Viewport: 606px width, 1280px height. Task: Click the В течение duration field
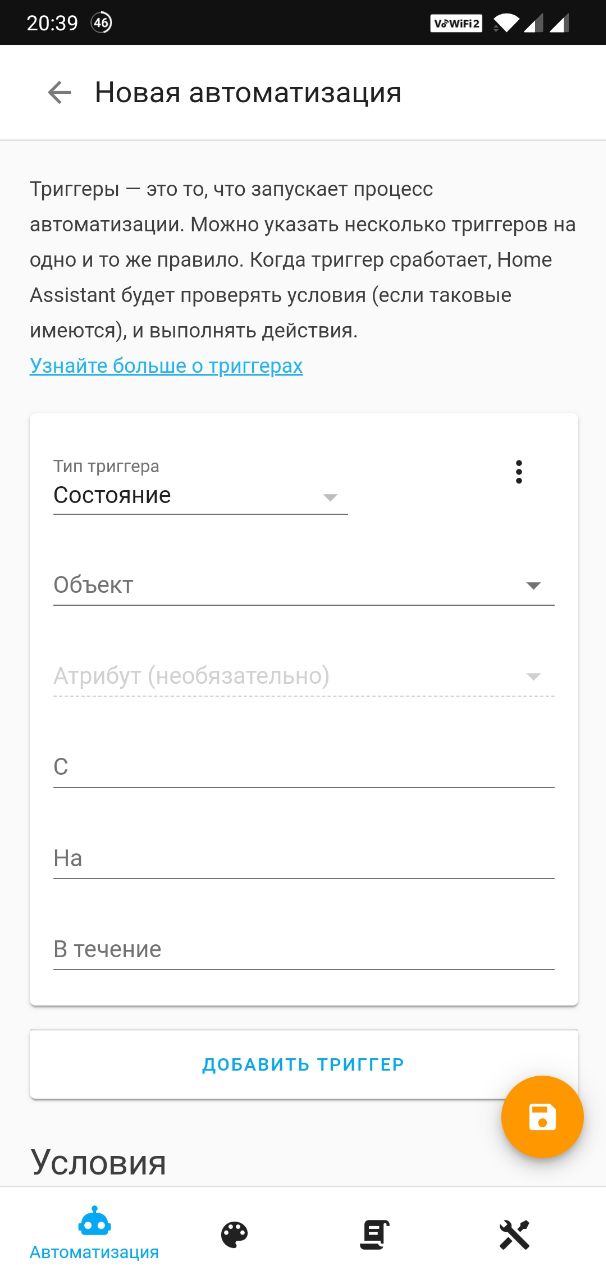tap(303, 950)
